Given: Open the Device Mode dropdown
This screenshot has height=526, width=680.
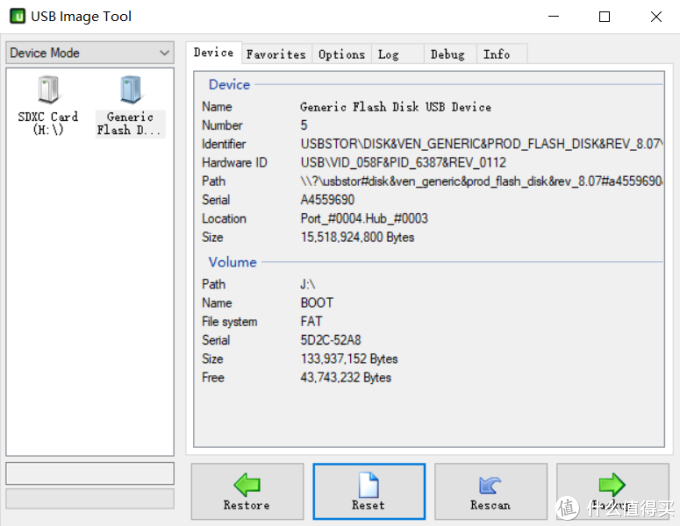Looking at the screenshot, I should (x=90, y=53).
